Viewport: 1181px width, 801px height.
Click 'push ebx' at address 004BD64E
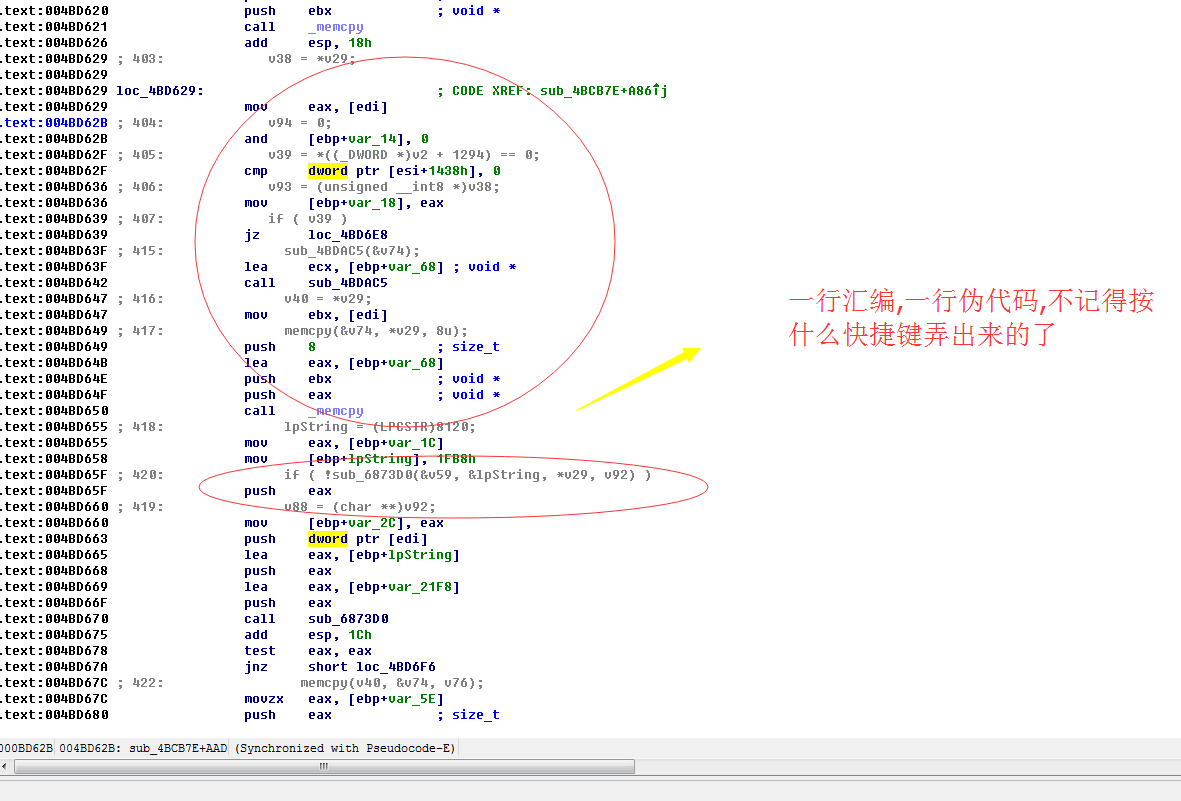(288, 379)
